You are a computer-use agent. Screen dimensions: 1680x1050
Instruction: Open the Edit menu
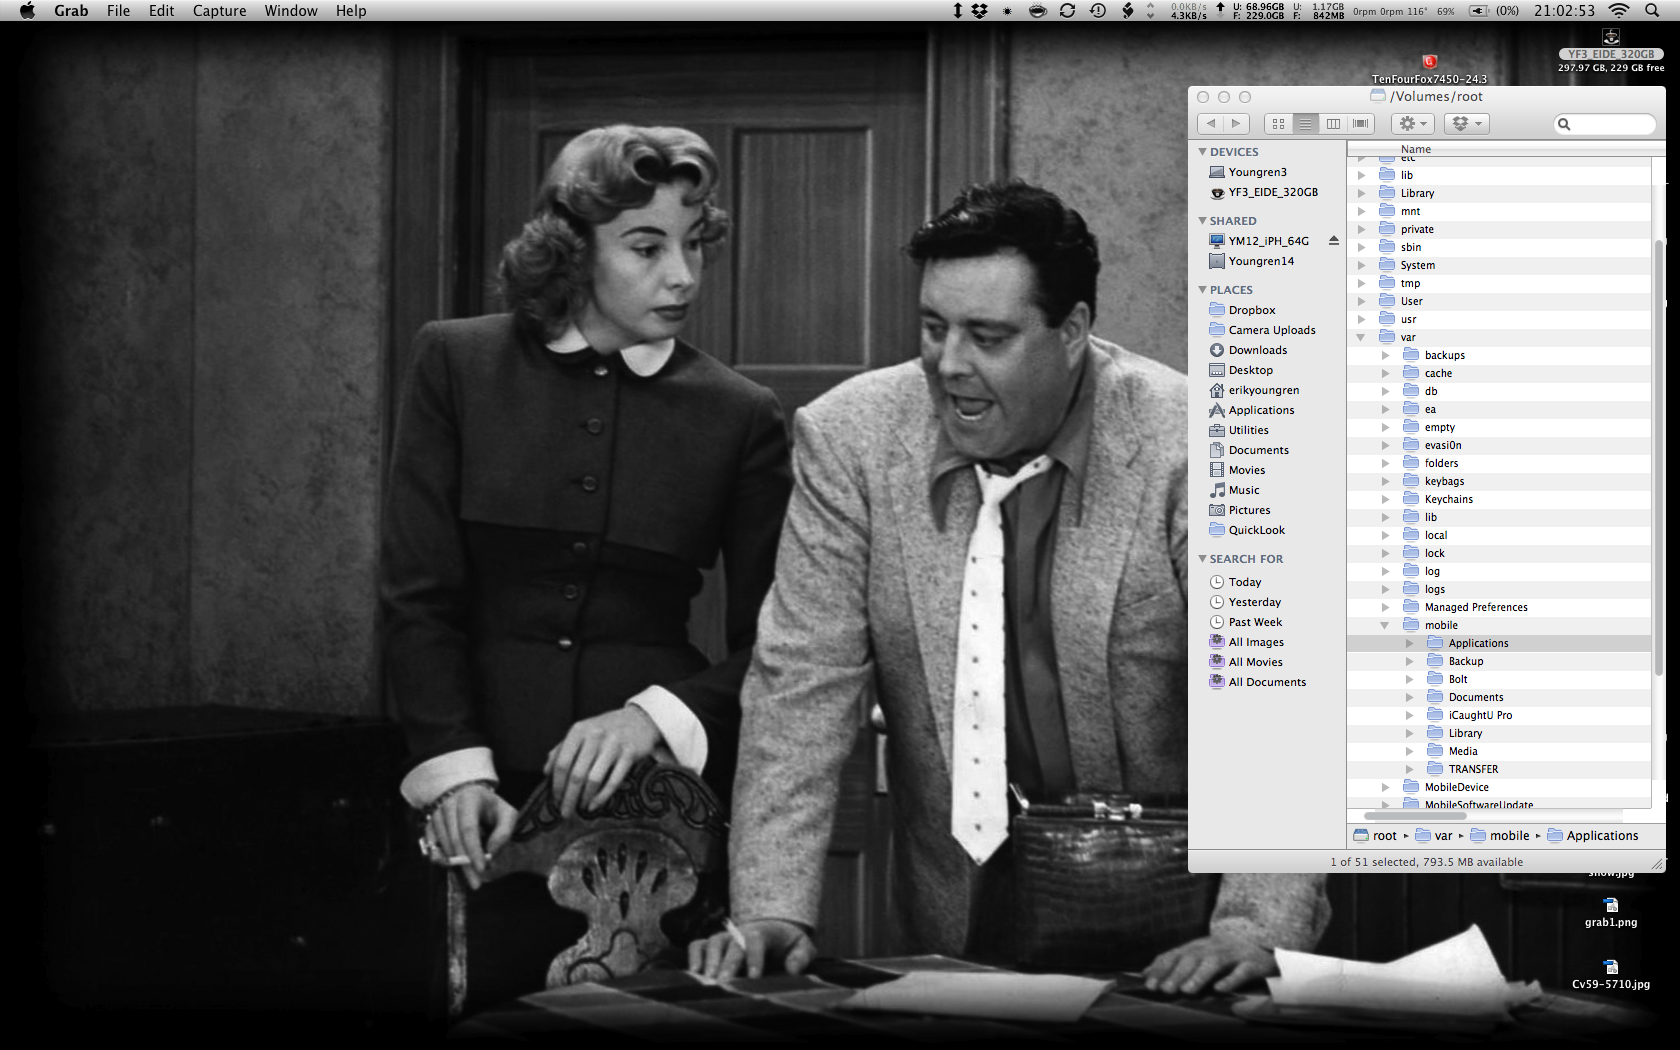(161, 11)
